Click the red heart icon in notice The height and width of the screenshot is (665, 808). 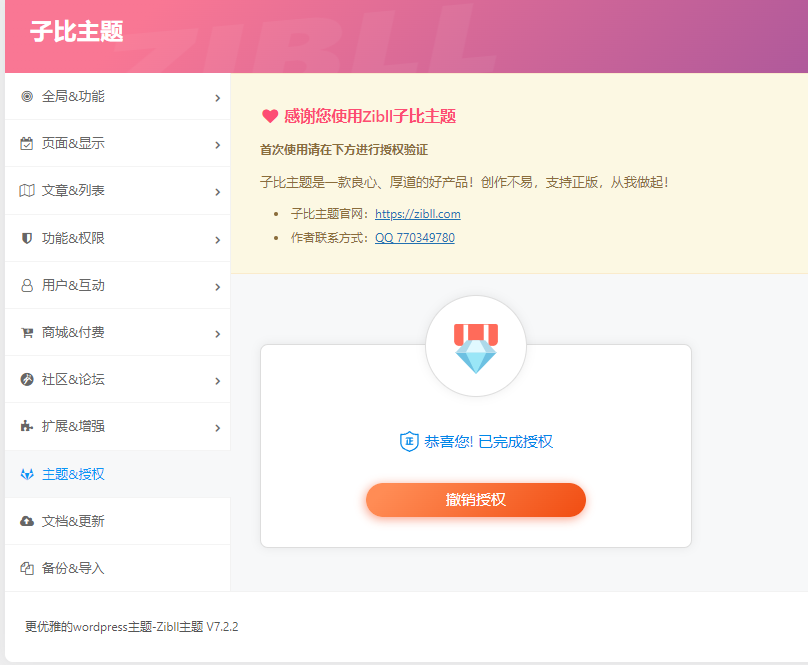click(270, 116)
